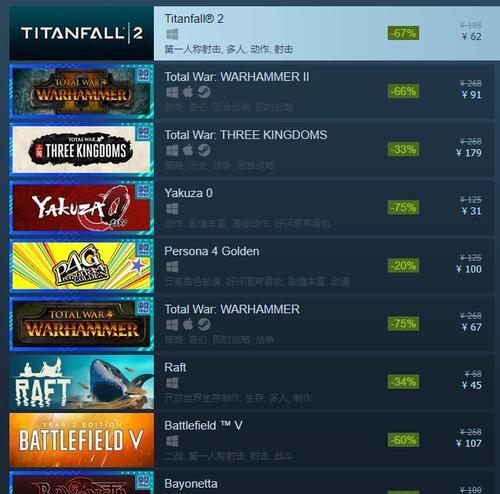Screen dimensions: 500x494
Task: Click the -67% discount badge for Titanfall 2
Action: [x=403, y=33]
